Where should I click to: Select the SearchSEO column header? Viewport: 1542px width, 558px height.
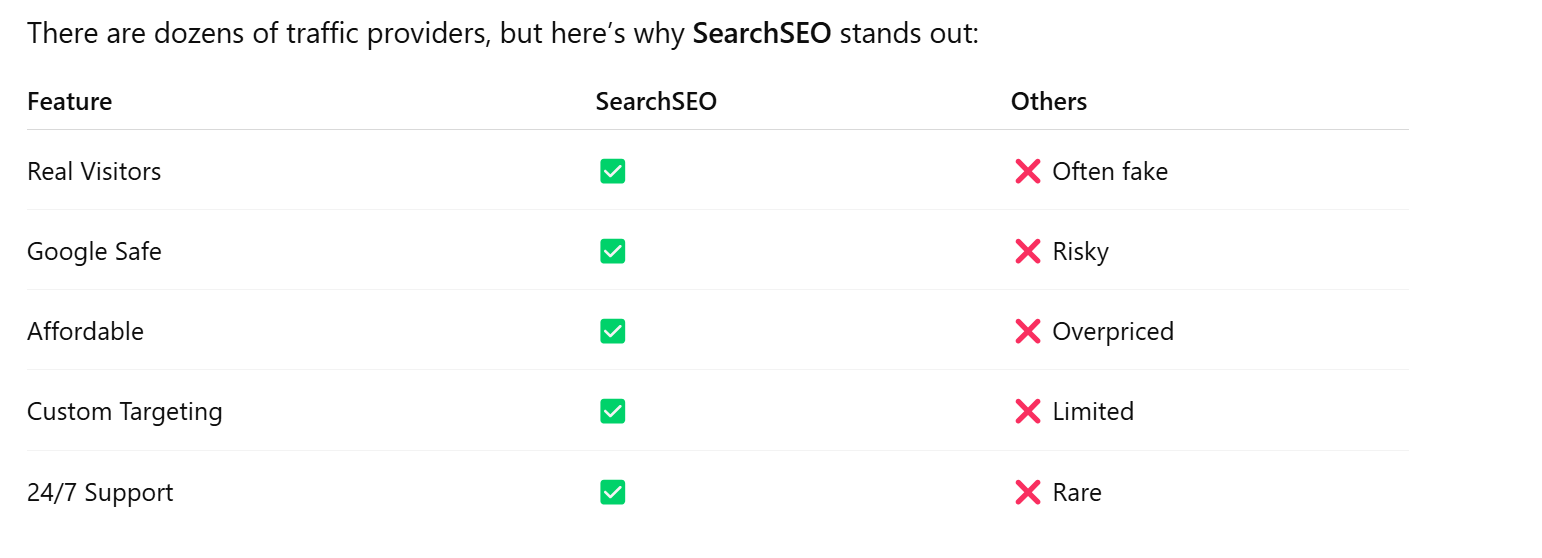coord(656,101)
